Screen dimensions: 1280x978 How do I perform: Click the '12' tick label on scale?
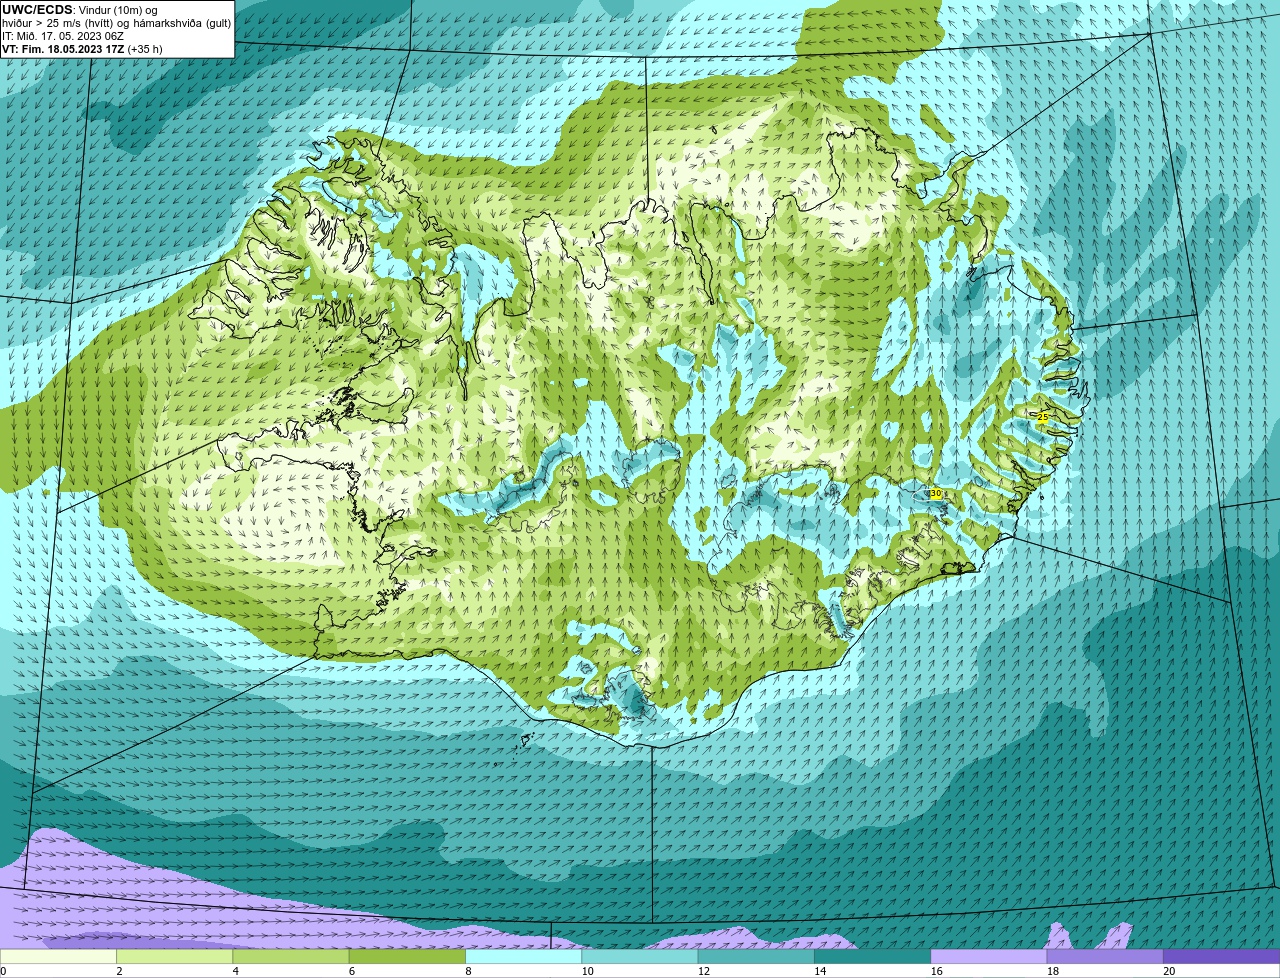pyautogui.click(x=702, y=971)
